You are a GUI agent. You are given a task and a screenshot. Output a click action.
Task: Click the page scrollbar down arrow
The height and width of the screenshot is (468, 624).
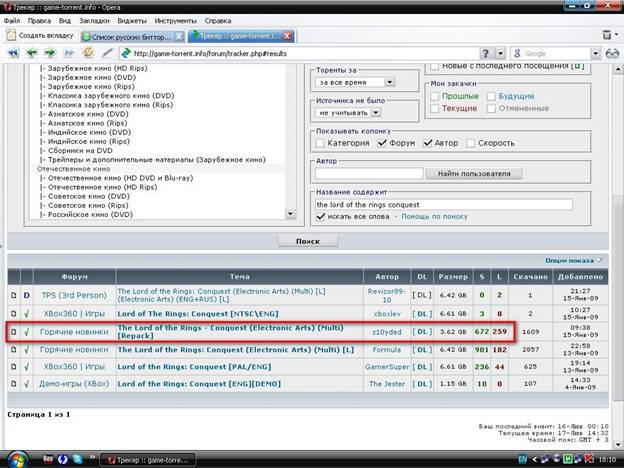[x=618, y=445]
